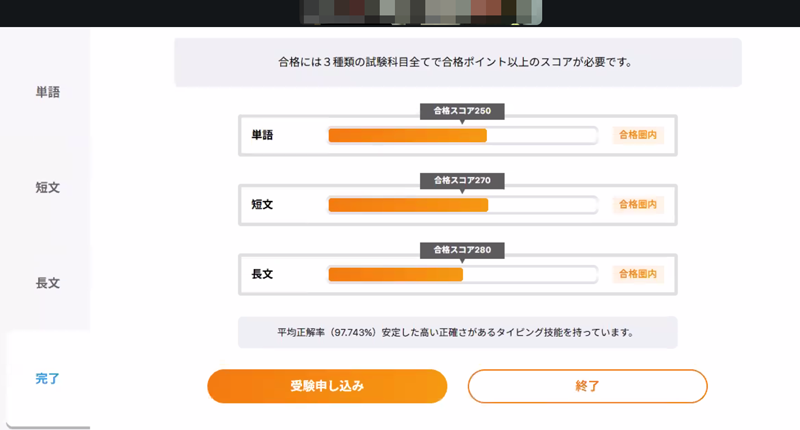Click 合格圏内 badge in the 単語 row
Image resolution: width=800 pixels, height=430 pixels.
pos(637,135)
